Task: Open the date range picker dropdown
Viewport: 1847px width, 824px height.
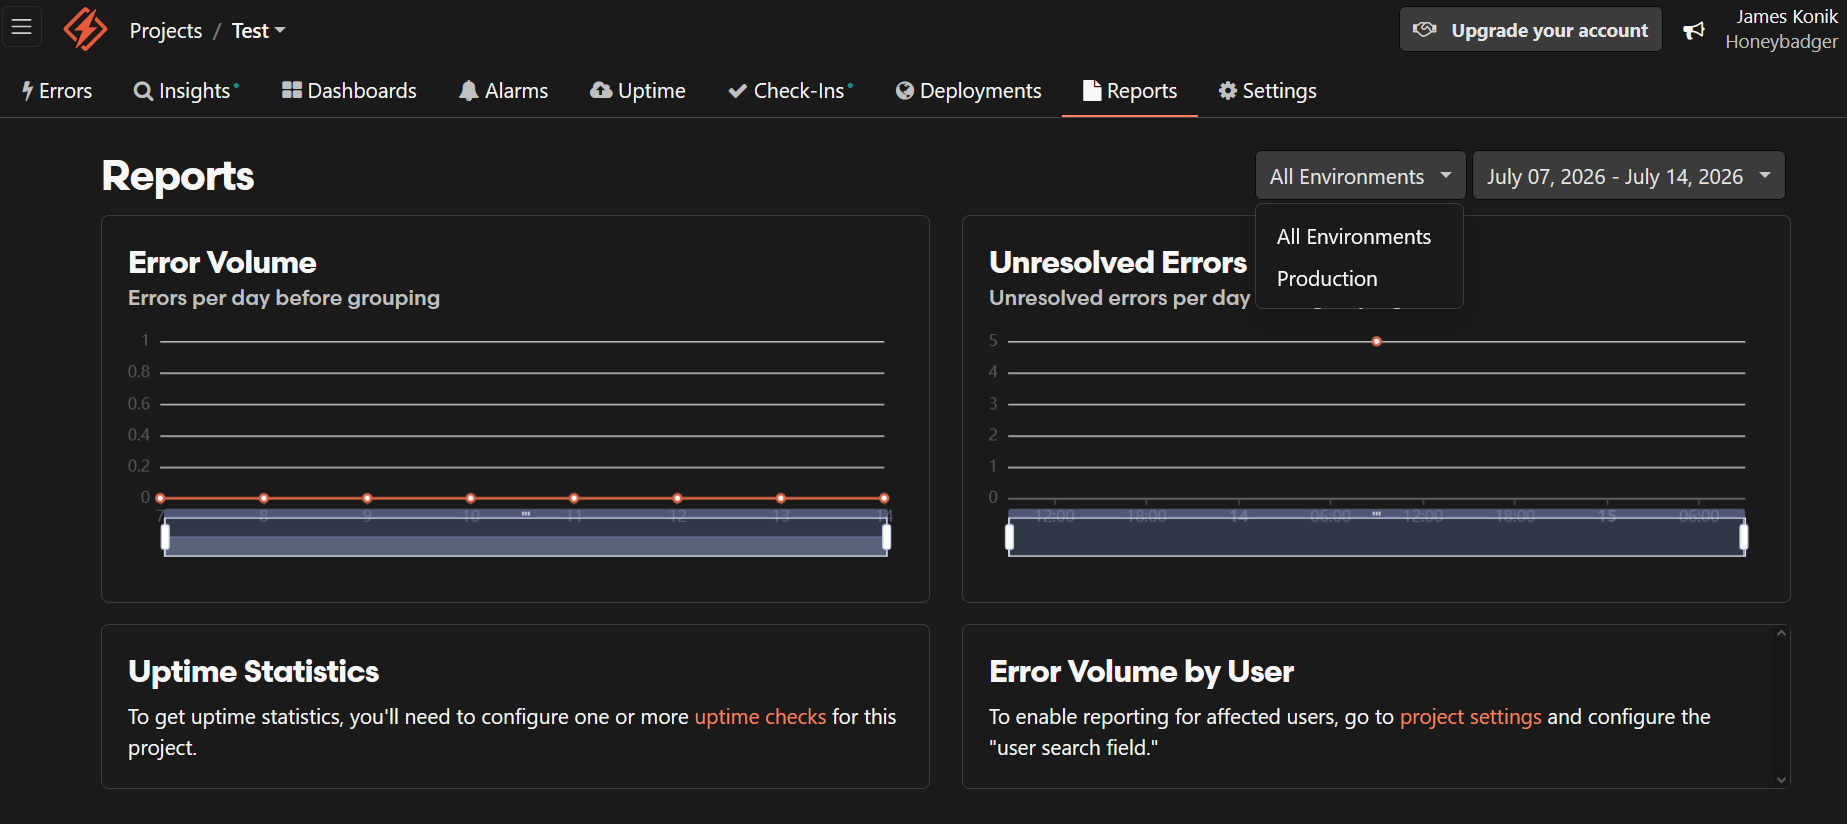Action: [x=1628, y=176]
